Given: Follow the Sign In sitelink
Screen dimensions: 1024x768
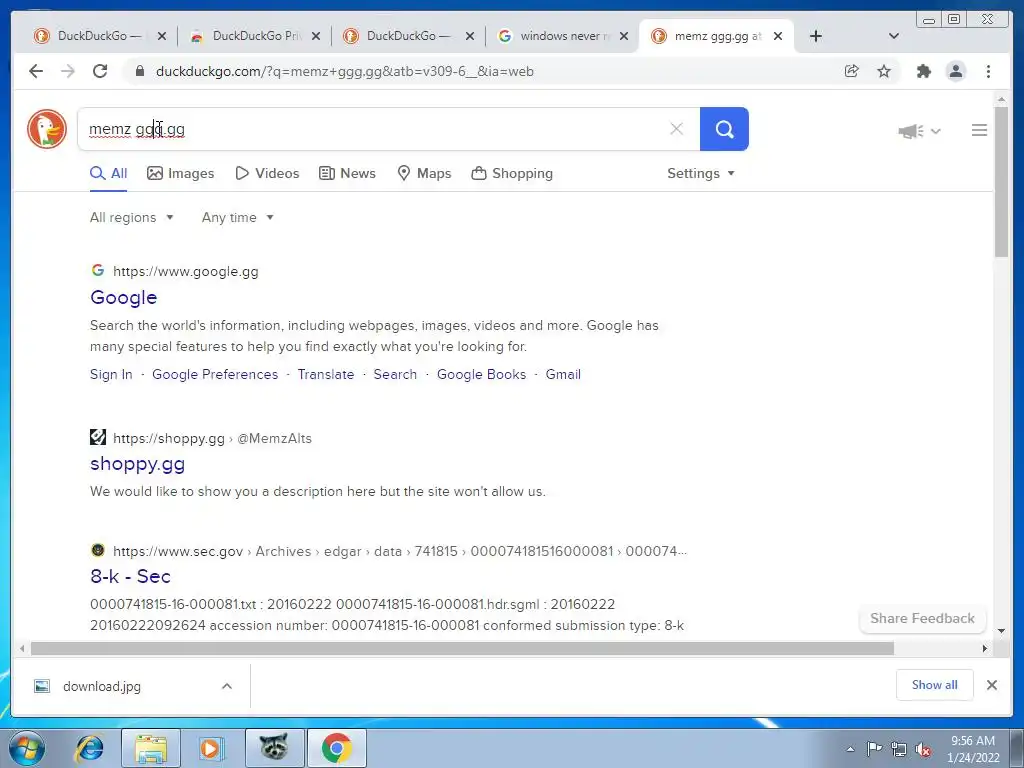Looking at the screenshot, I should pyautogui.click(x=111, y=374).
